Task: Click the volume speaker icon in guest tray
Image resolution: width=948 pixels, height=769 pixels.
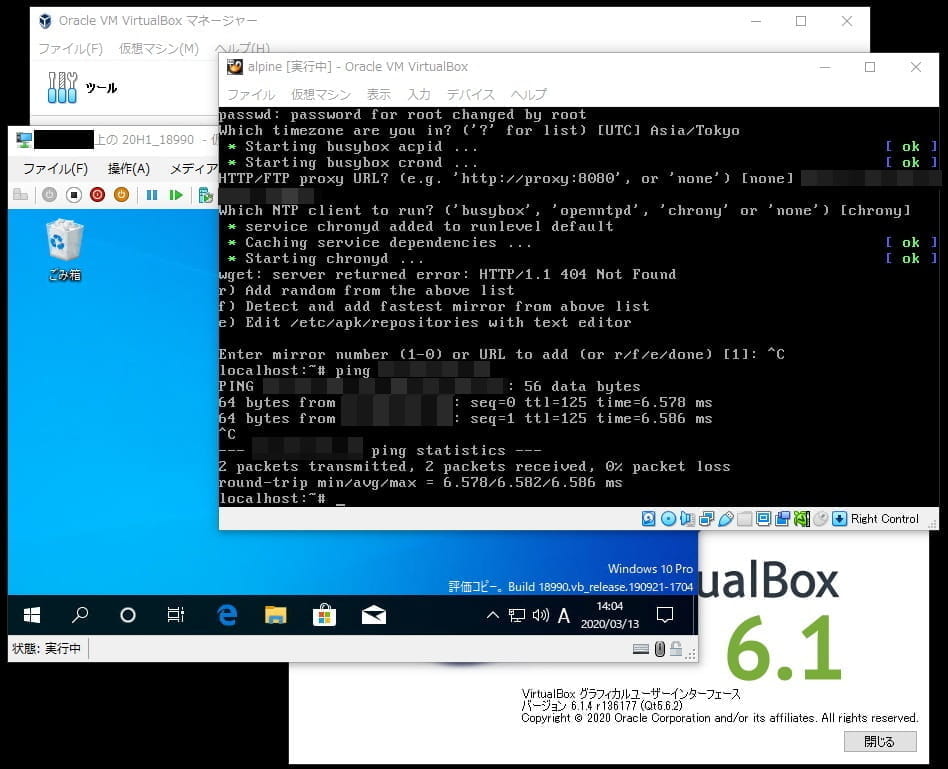Action: coord(541,615)
